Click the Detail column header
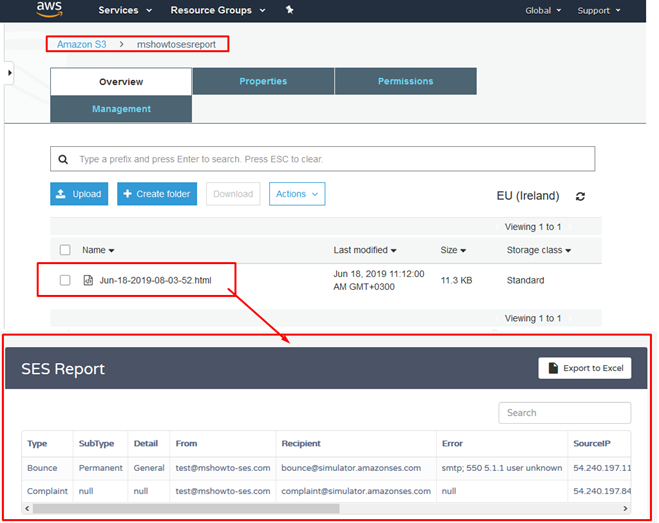The width and height of the screenshot is (659, 523). click(146, 444)
